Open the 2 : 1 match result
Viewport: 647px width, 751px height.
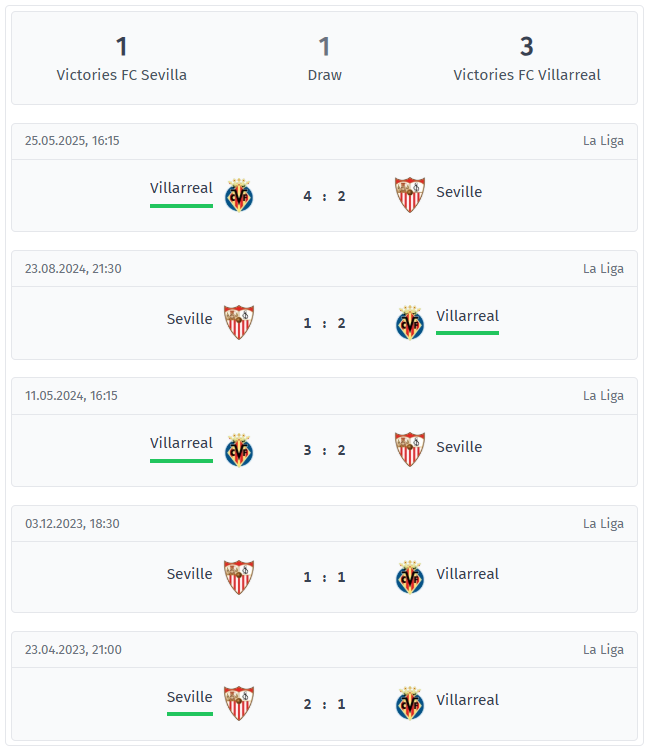pyautogui.click(x=324, y=704)
